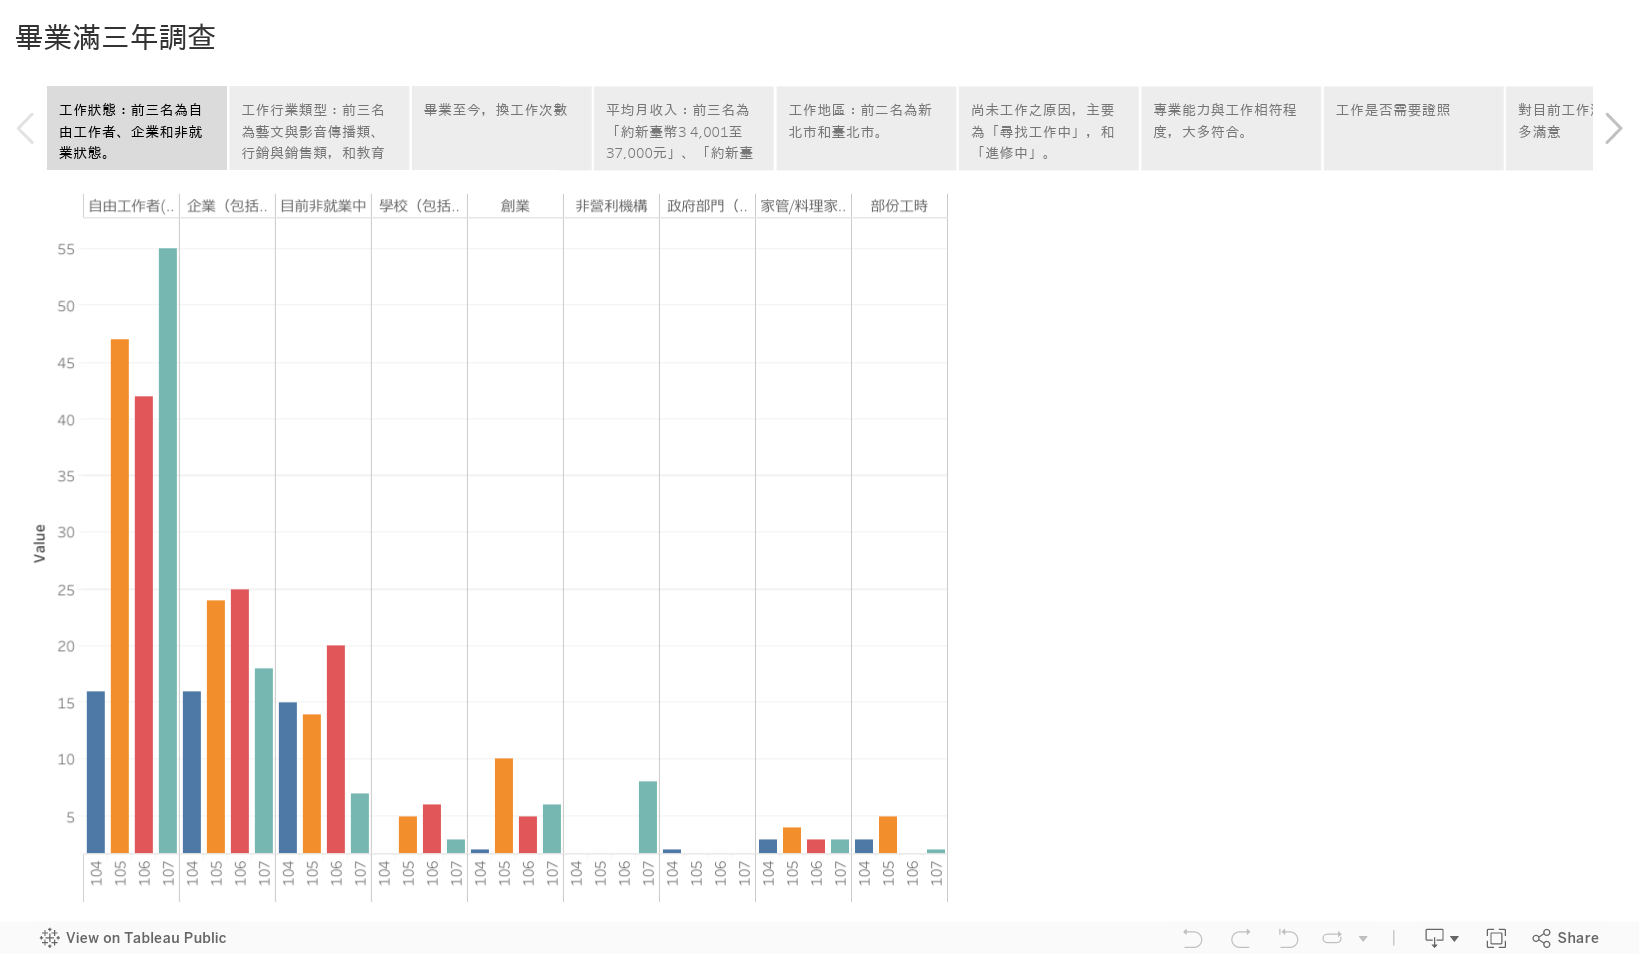This screenshot has height=954, width=1639.
Task: Click column header 創業
Action: (x=515, y=206)
